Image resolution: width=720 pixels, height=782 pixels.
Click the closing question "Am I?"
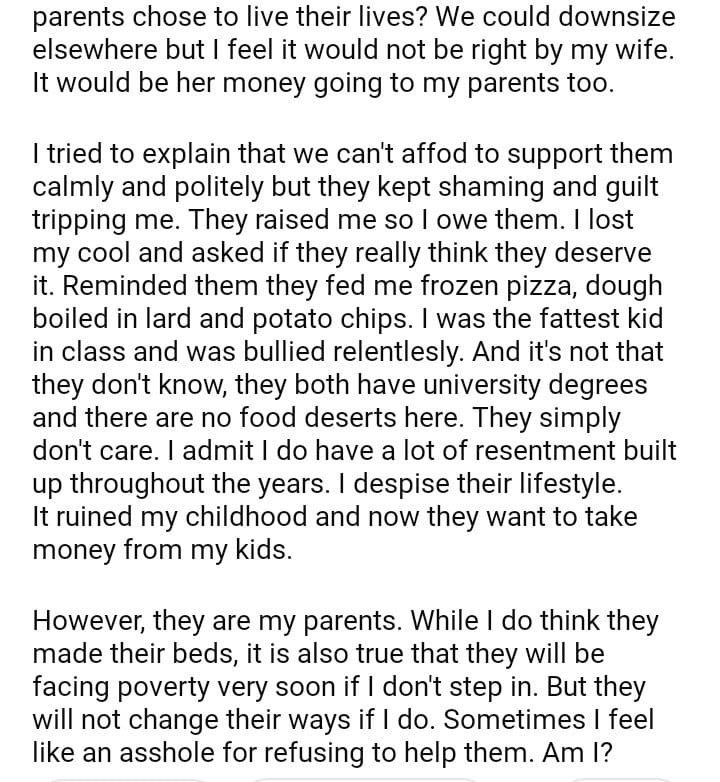pos(590,751)
